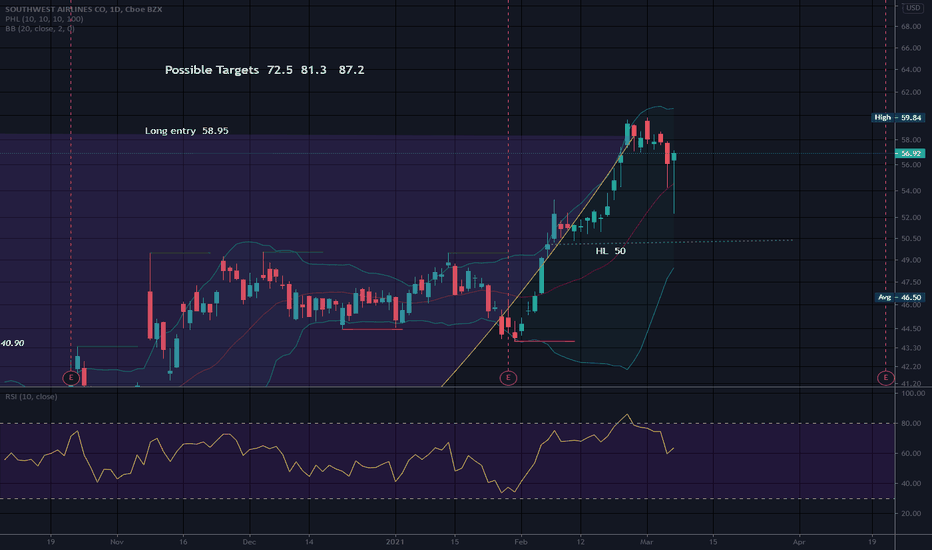The image size is (932, 550).
Task: Click the Dec label on time axis
Action: click(250, 542)
